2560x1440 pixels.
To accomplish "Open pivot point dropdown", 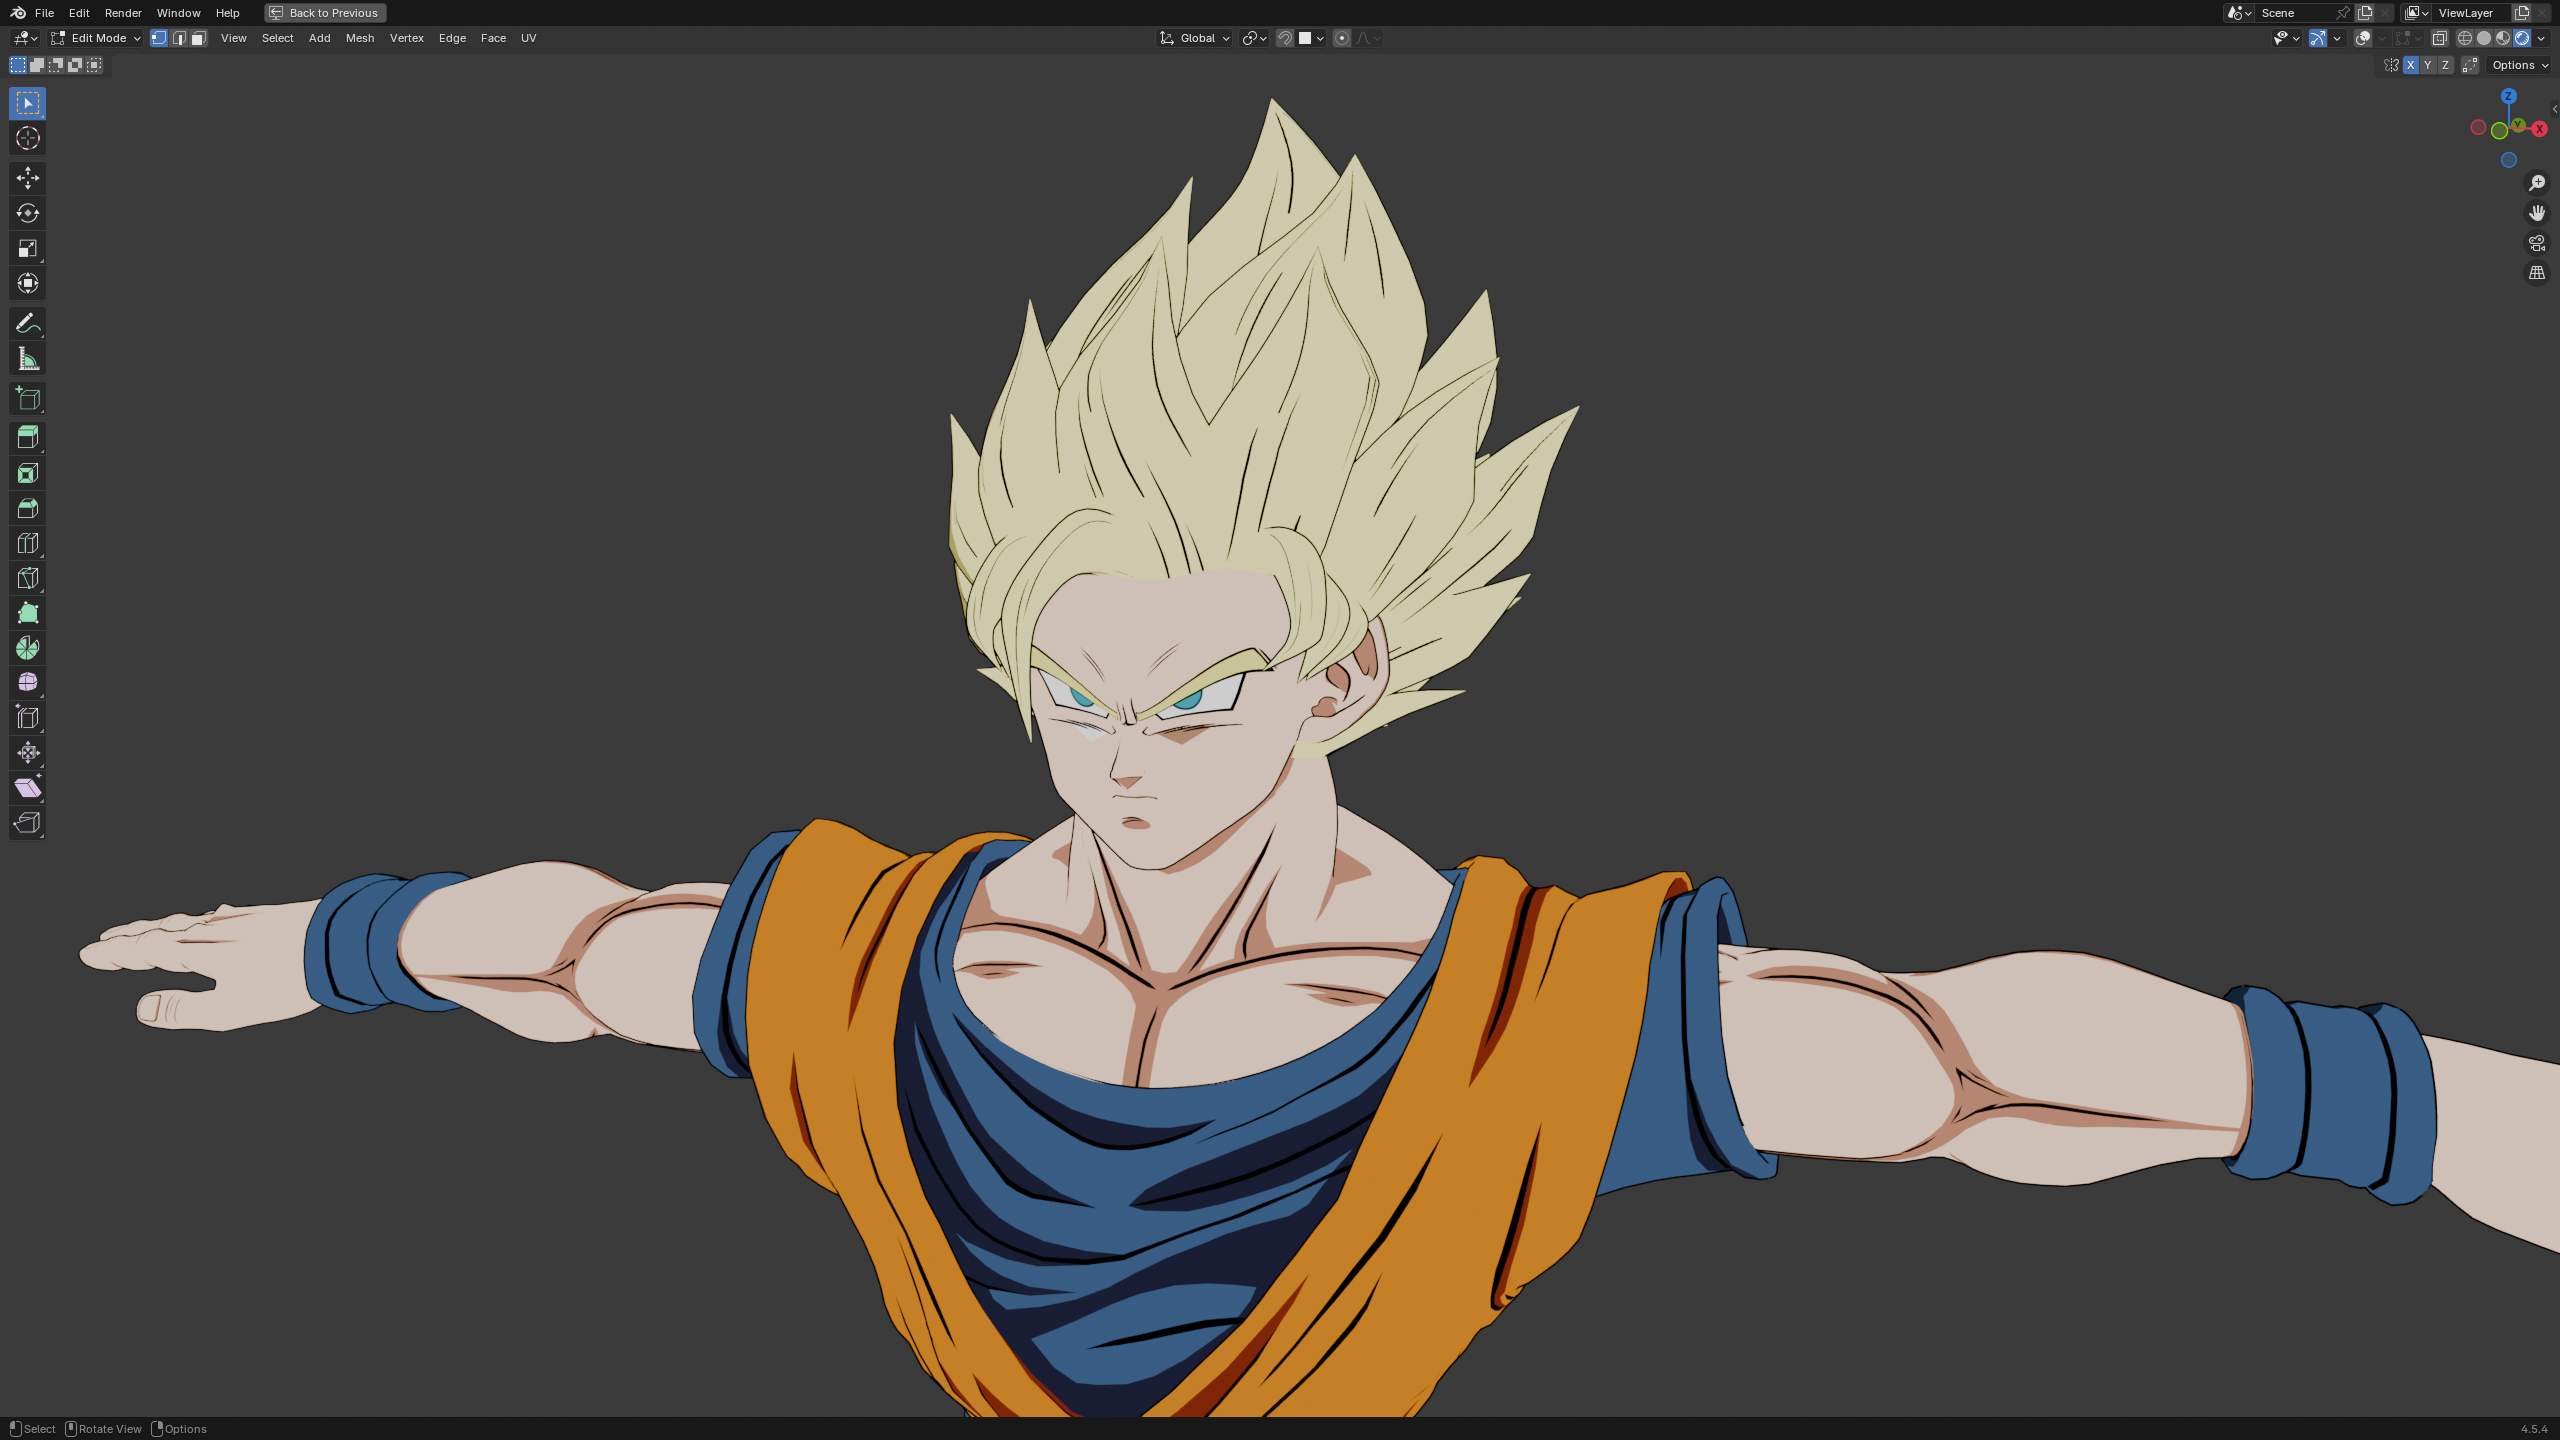I will [1254, 38].
